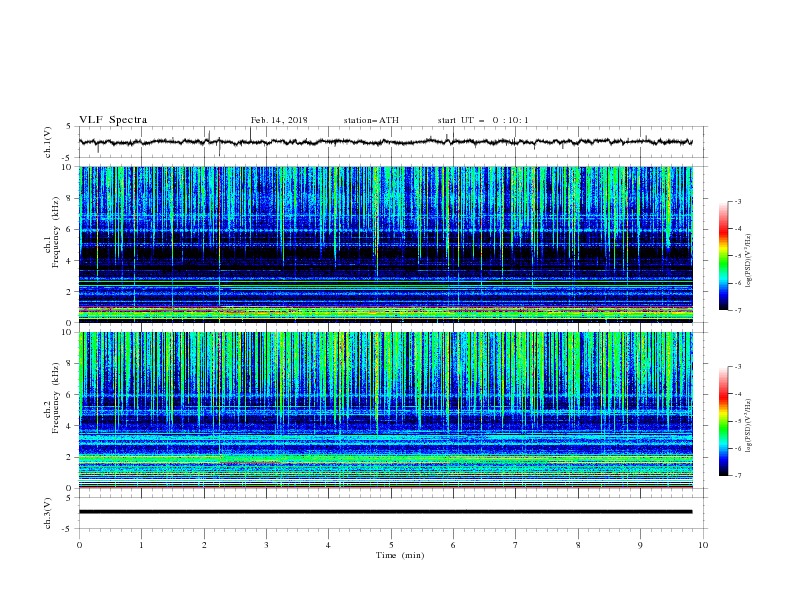Click time axis tick label "1"
Screen dimensions: 792x612
coord(141,545)
